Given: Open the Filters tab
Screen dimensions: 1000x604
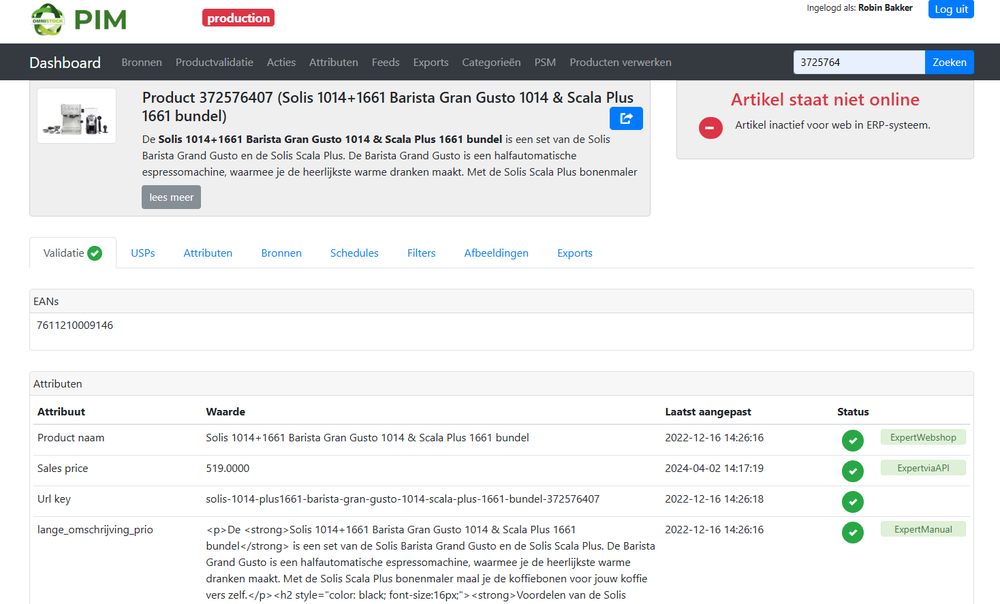Looking at the screenshot, I should coord(422,253).
